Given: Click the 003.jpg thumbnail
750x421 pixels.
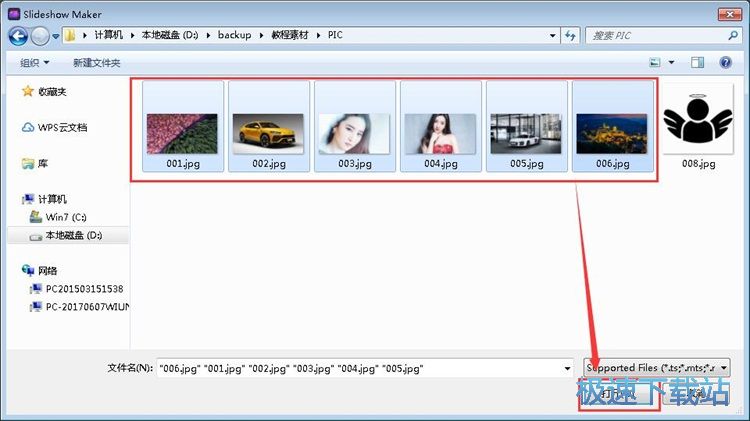Looking at the screenshot, I should [354, 134].
